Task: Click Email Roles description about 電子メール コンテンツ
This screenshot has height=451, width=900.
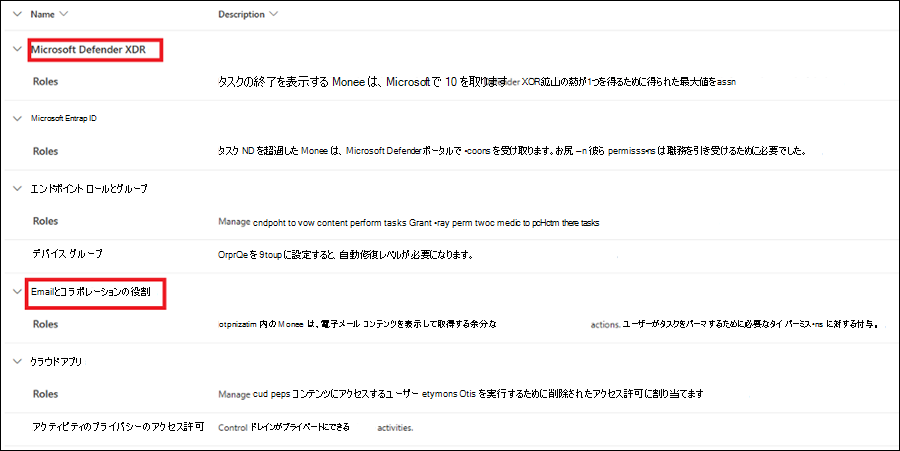Action: tap(548, 324)
